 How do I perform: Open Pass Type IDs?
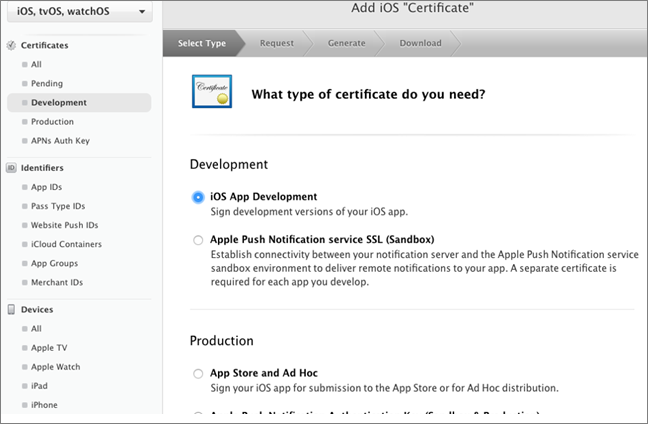point(58,206)
